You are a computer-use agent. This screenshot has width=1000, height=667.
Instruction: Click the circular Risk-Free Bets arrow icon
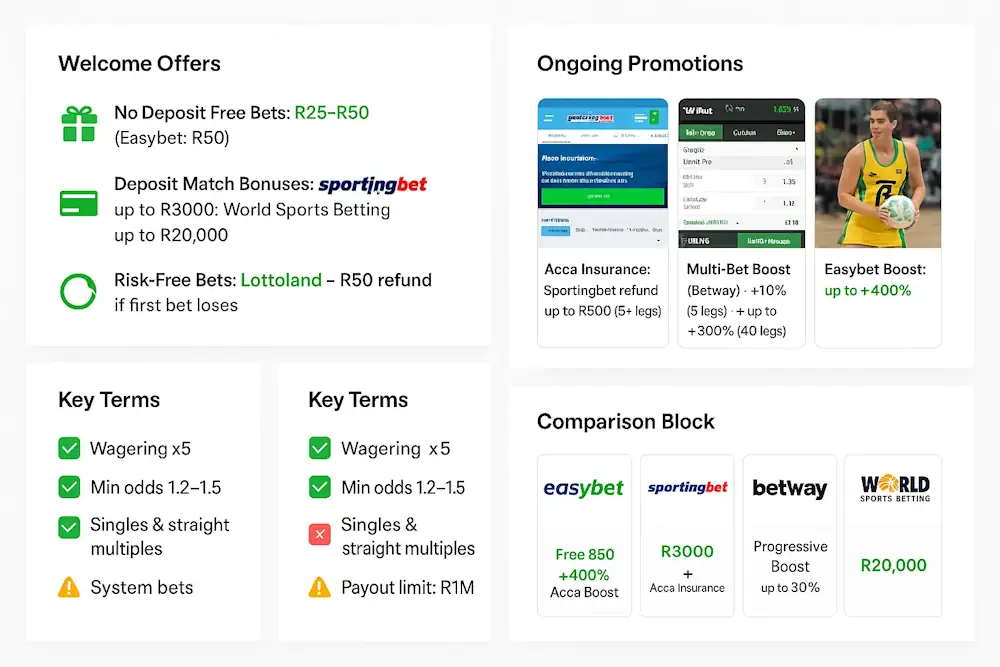[78, 291]
